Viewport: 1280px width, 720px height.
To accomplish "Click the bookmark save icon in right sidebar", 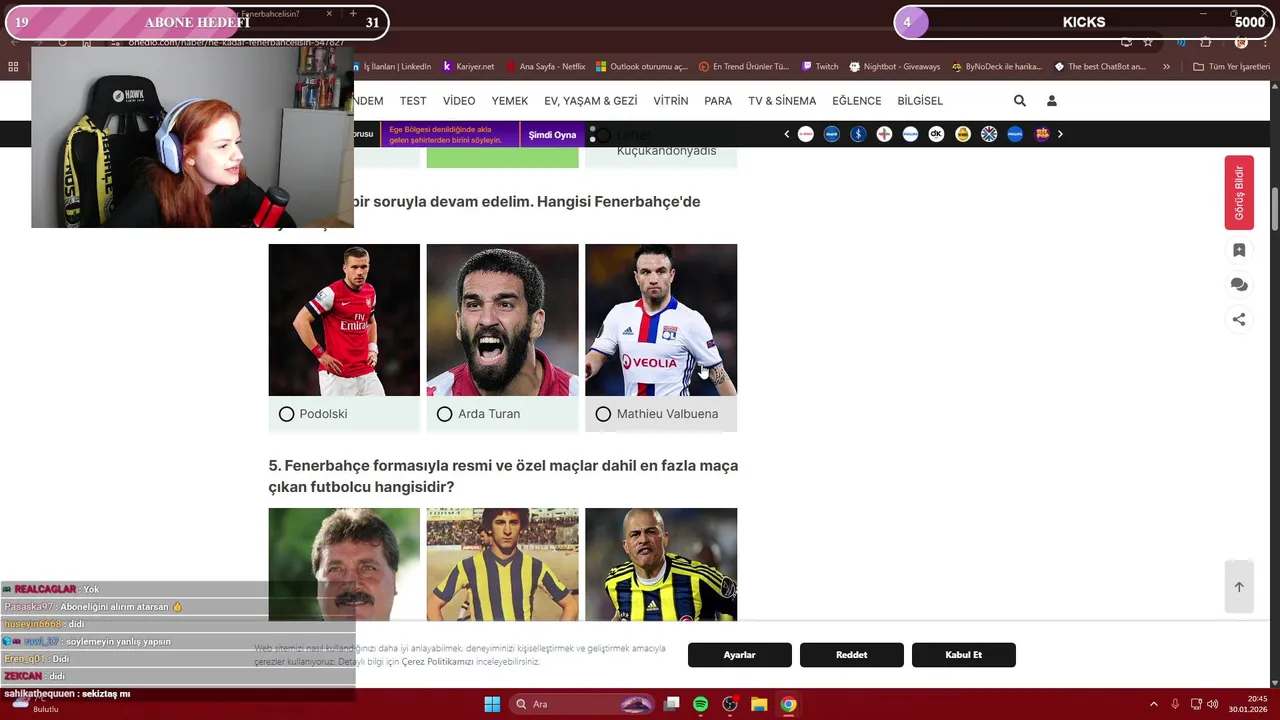I will pos(1239,250).
